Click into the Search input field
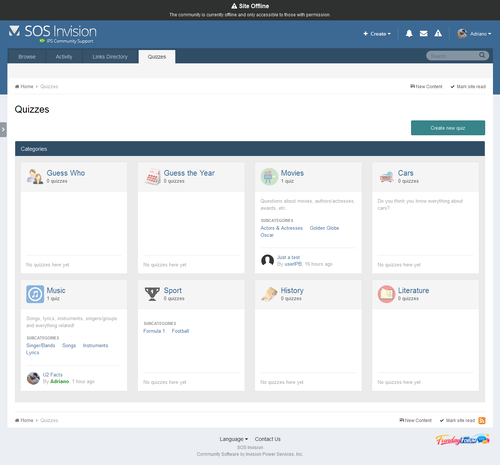This screenshot has width=500, height=465. pos(453,56)
